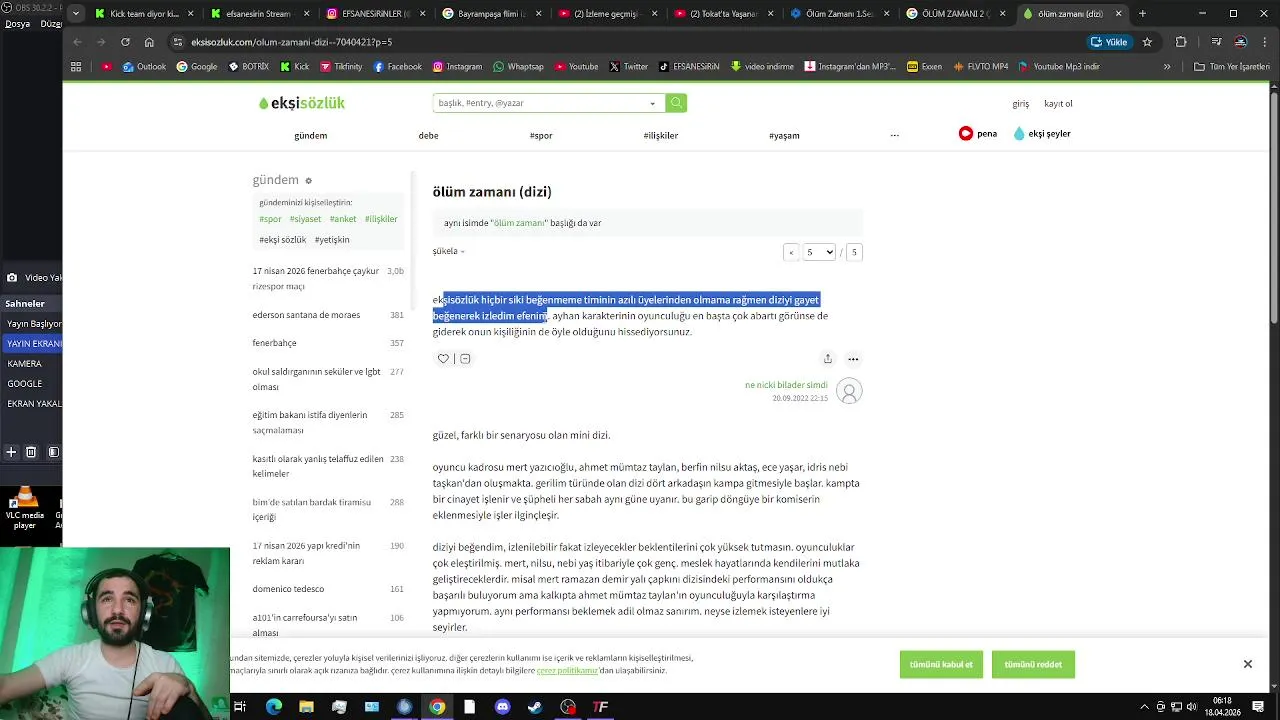Select the #spor navigation tab
The width and height of the screenshot is (1280, 720).
tap(541, 136)
